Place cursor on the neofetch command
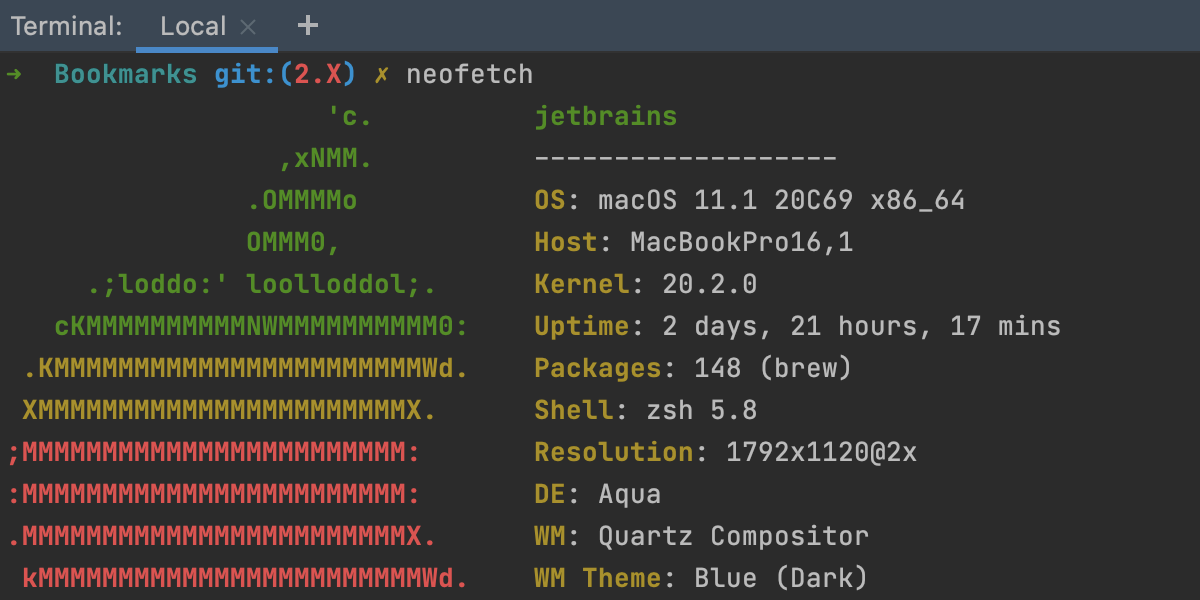This screenshot has width=1200, height=600. point(469,75)
